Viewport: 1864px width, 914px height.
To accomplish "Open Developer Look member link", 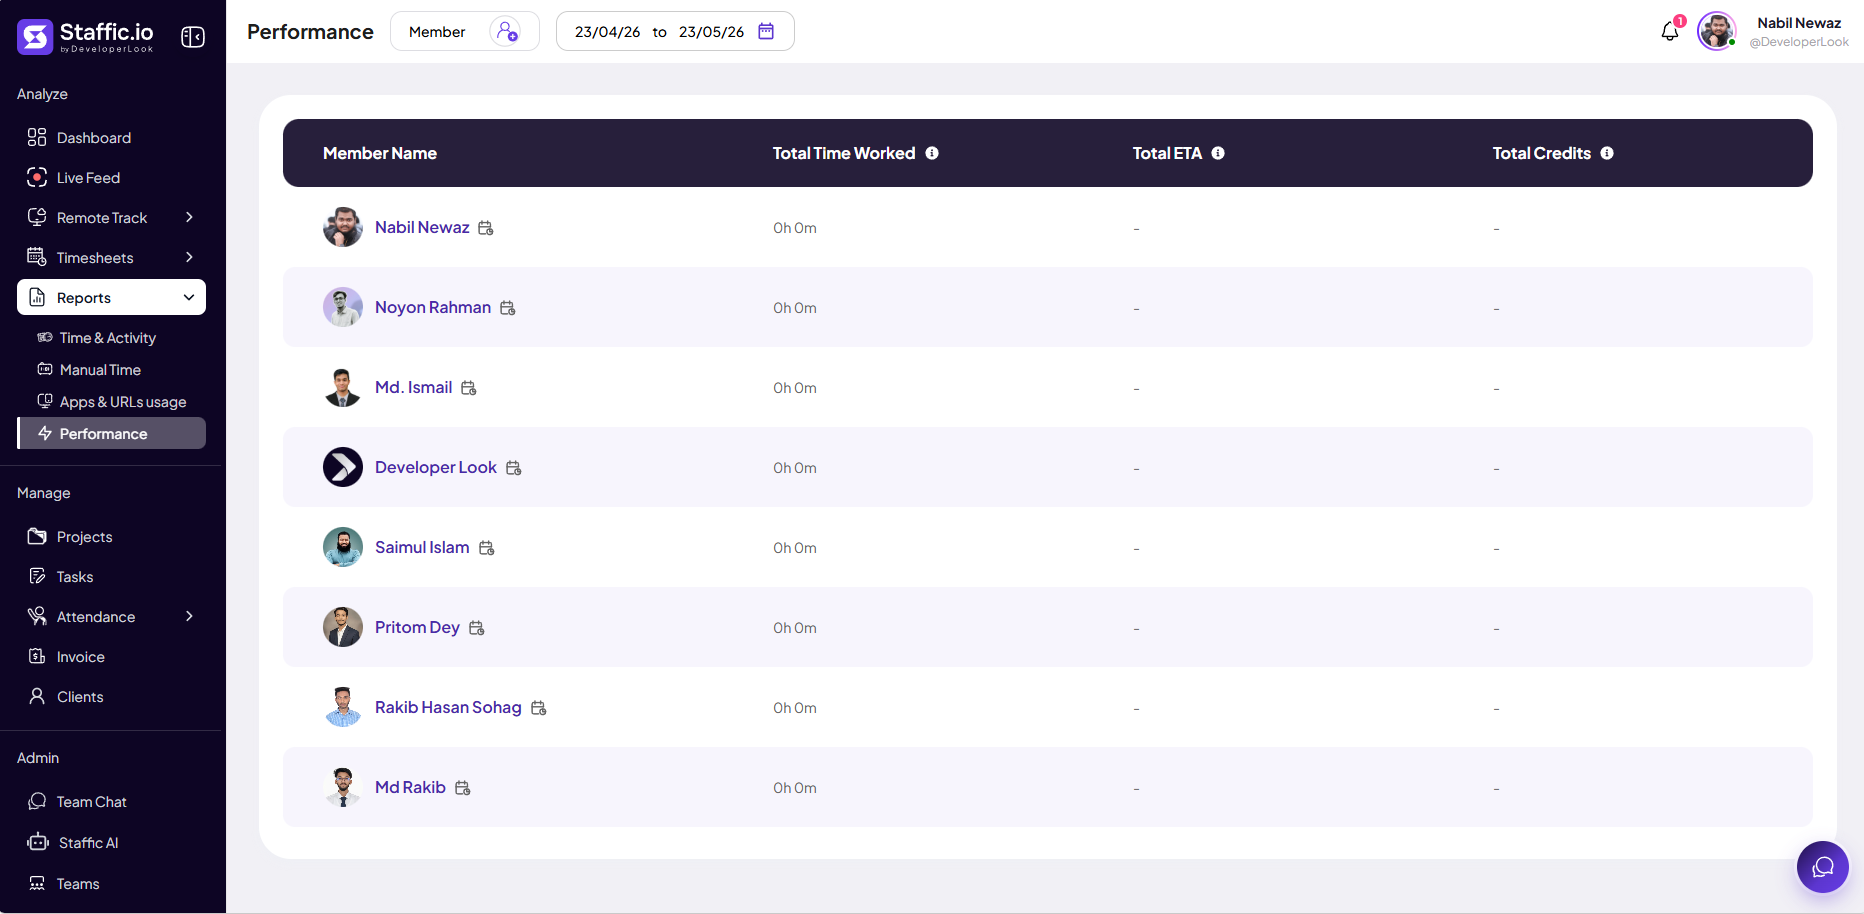I will (x=436, y=467).
